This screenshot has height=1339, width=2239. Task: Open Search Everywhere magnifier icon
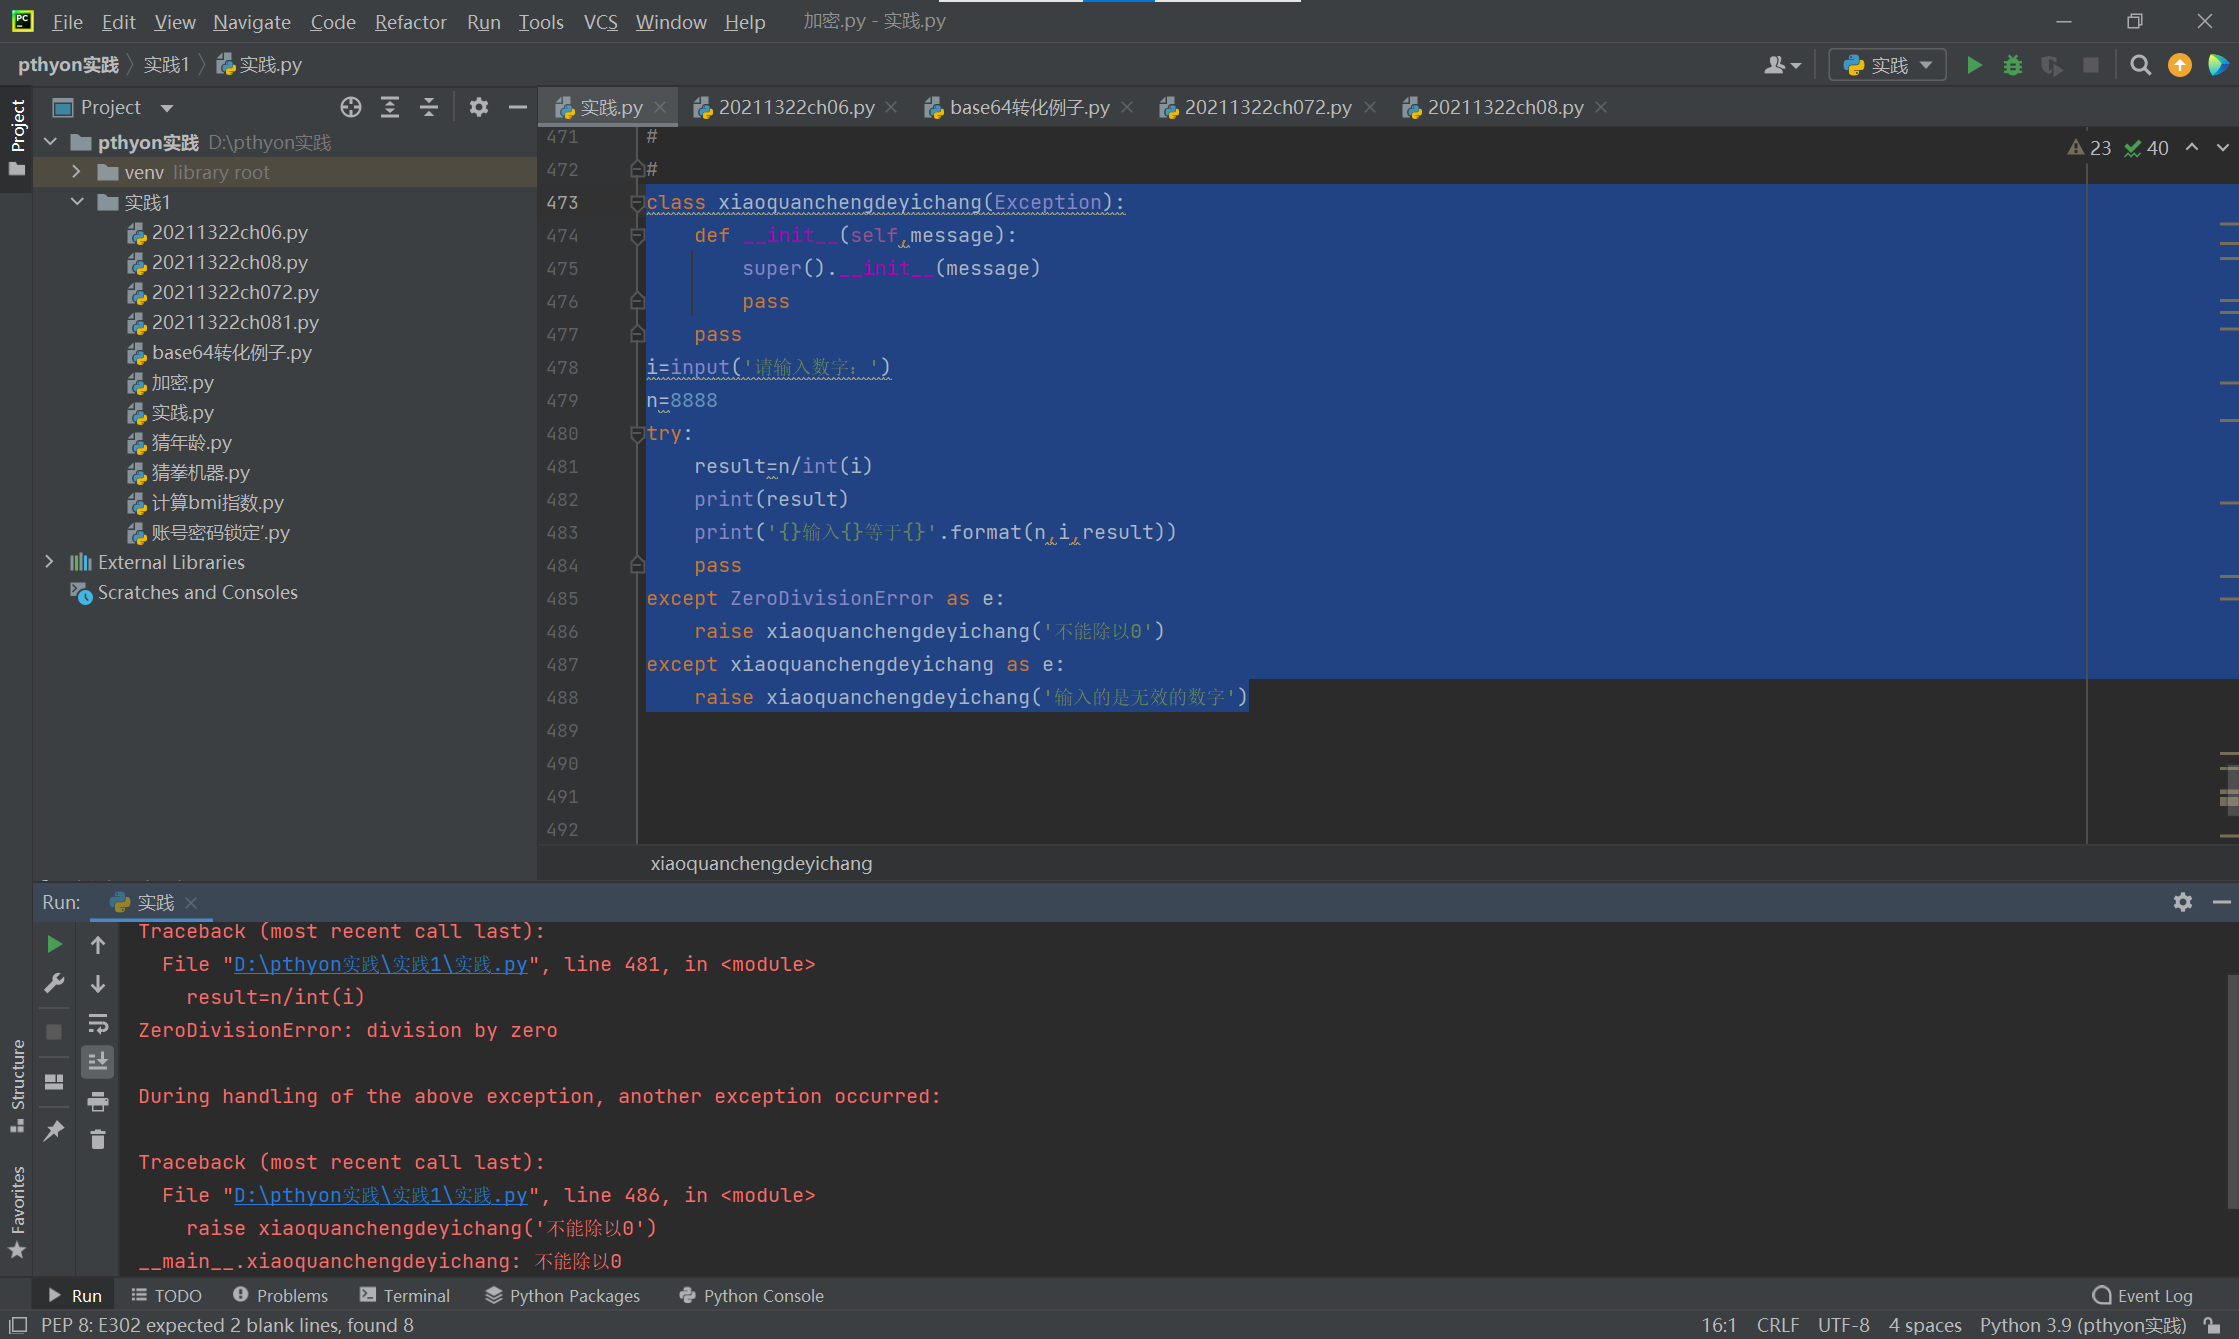(2140, 65)
